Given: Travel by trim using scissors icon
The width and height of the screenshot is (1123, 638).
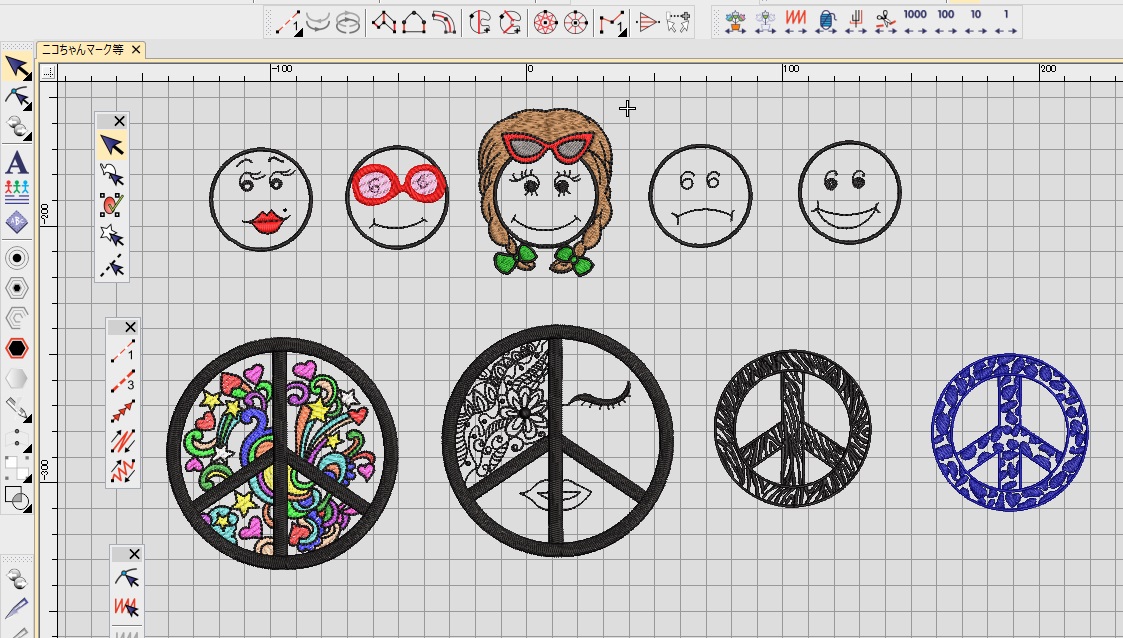Looking at the screenshot, I should point(886,22).
